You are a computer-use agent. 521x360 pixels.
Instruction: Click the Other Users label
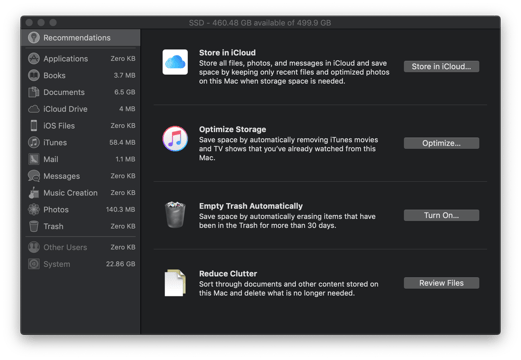65,247
